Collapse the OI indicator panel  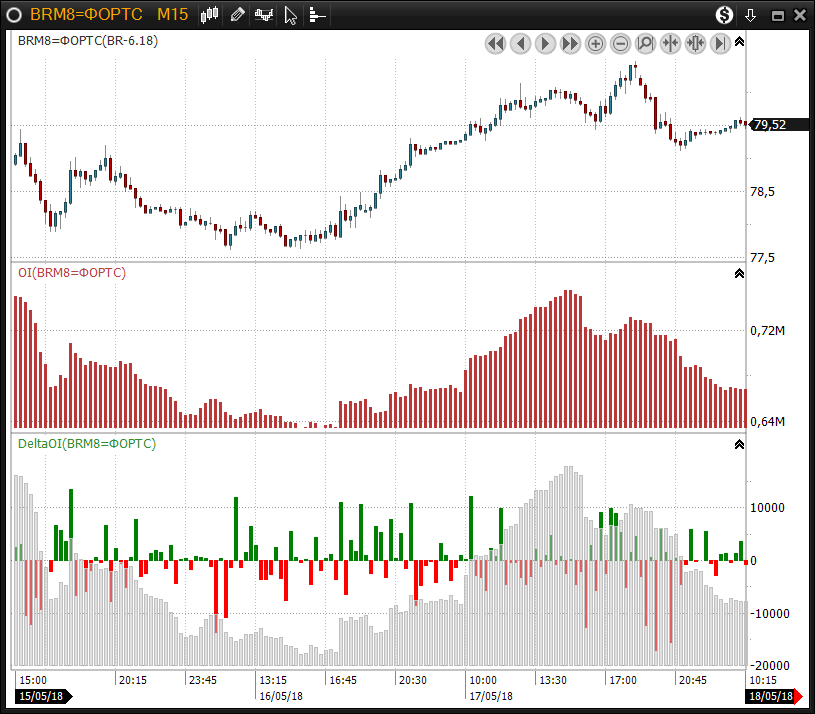point(739,273)
